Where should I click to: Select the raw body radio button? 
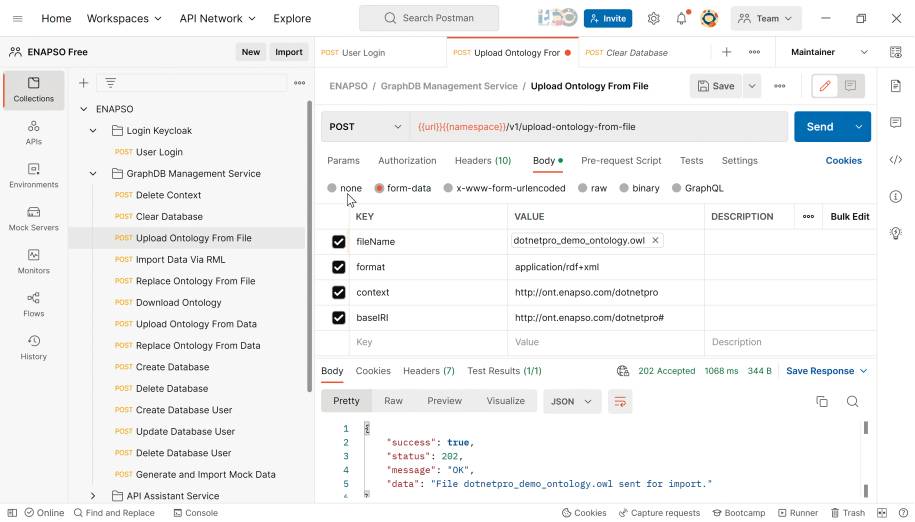click(x=582, y=188)
